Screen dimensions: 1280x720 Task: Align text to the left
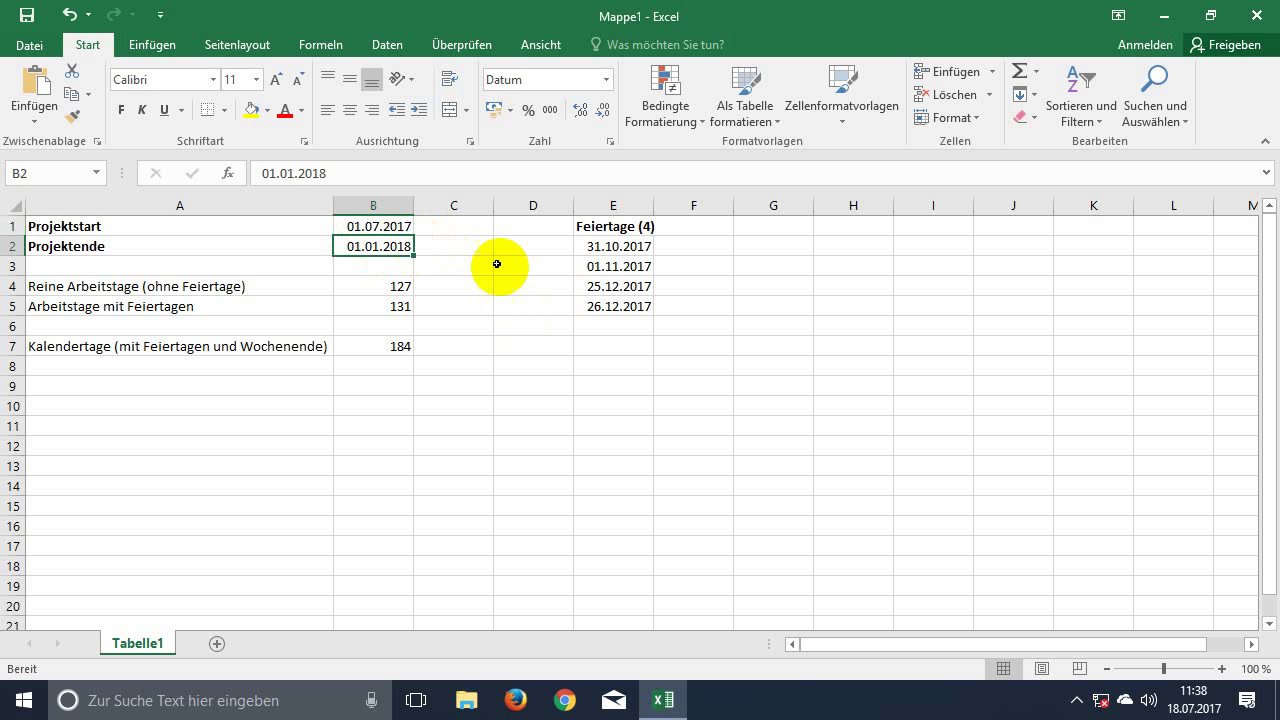pos(327,110)
